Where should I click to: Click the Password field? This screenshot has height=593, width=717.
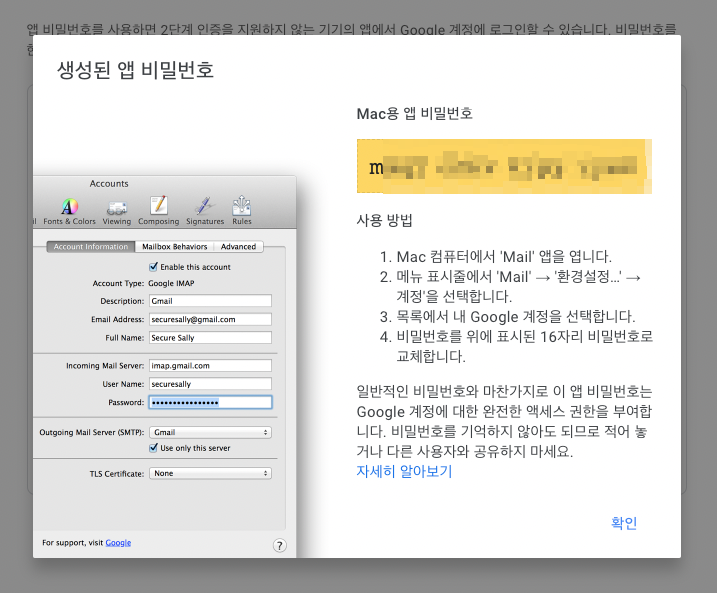[x=210, y=402]
